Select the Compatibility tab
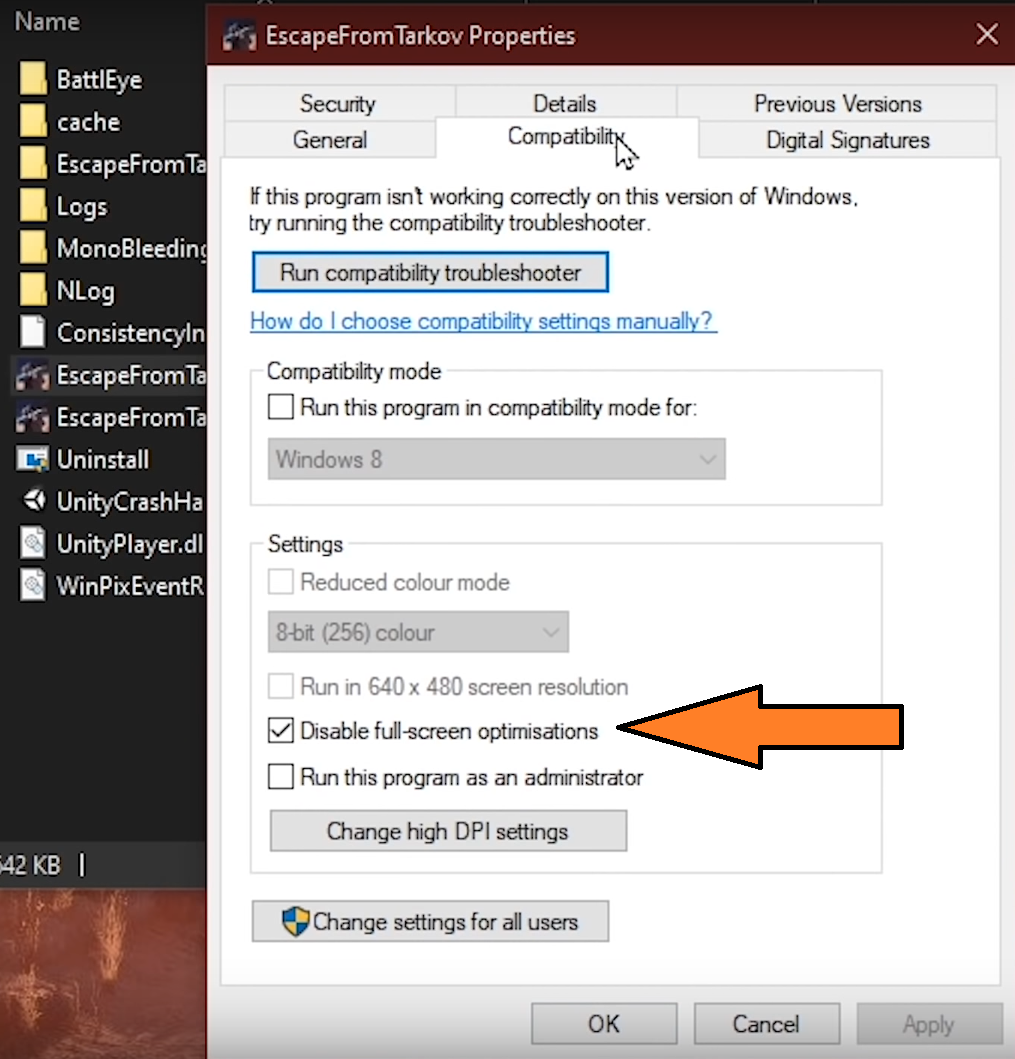1015x1059 pixels. [x=567, y=137]
